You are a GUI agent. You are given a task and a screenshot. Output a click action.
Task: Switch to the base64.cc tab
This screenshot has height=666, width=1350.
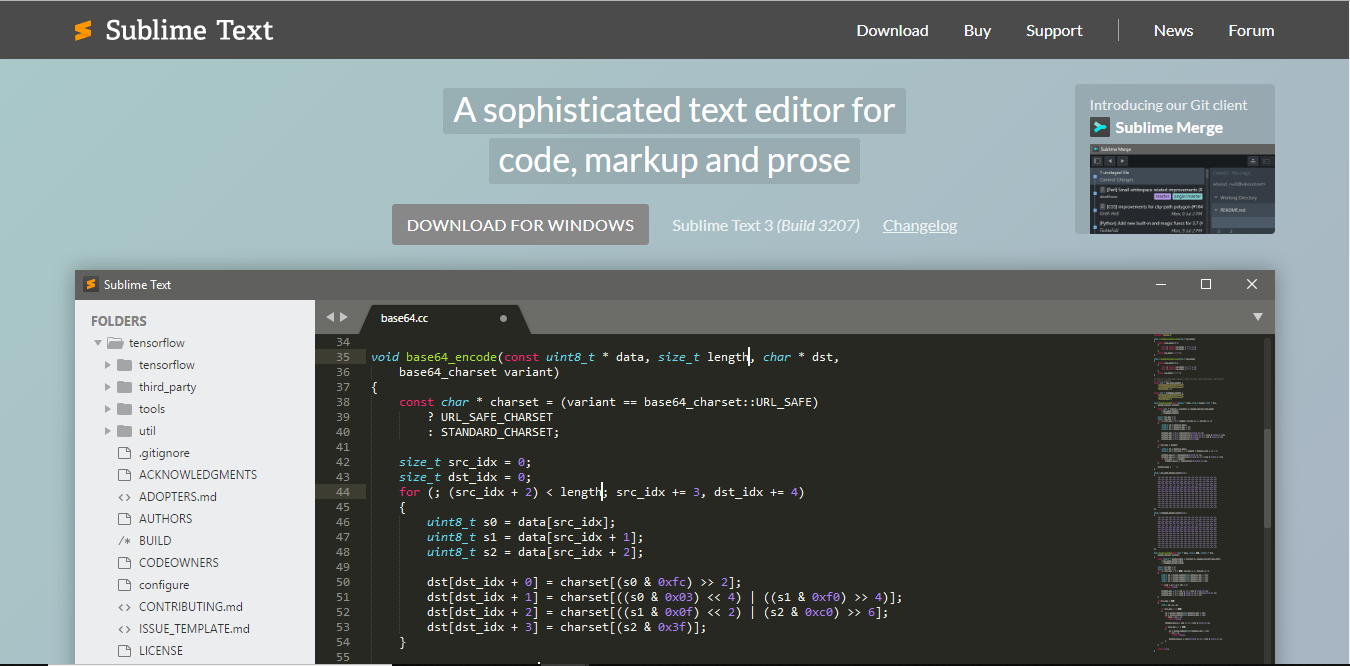tap(406, 320)
